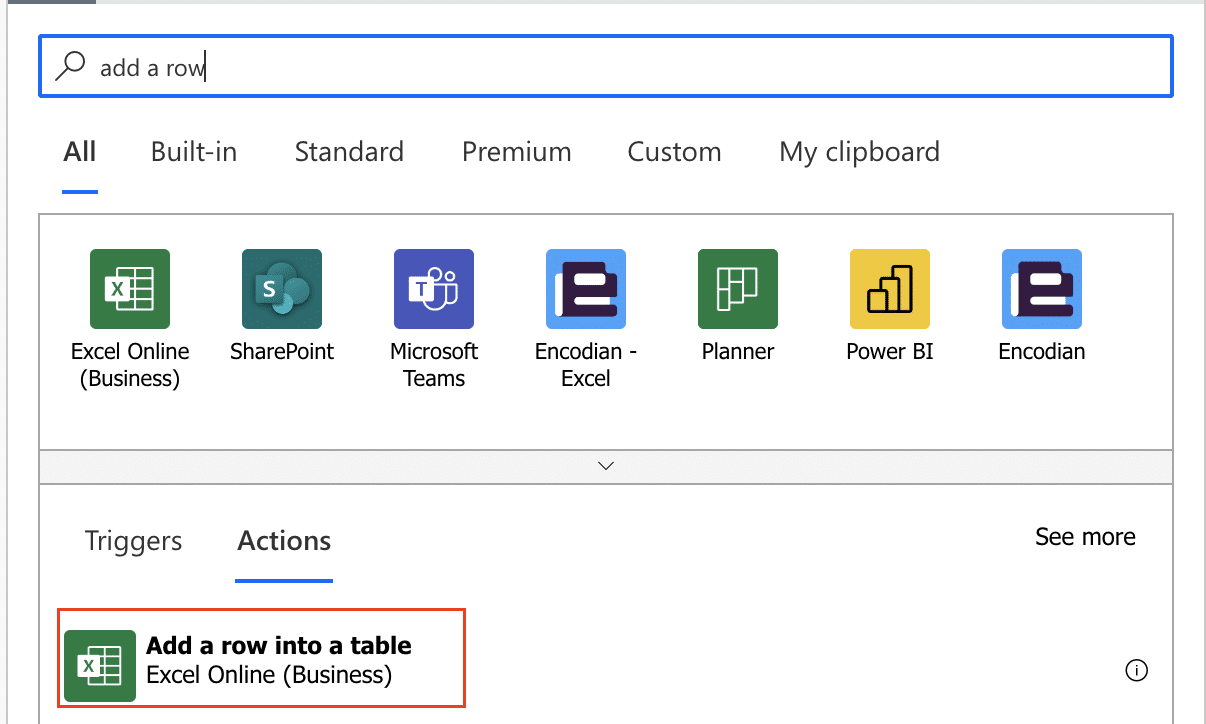The height and width of the screenshot is (724, 1206).
Task: Select the Encodian - Excel connector
Action: [586, 289]
